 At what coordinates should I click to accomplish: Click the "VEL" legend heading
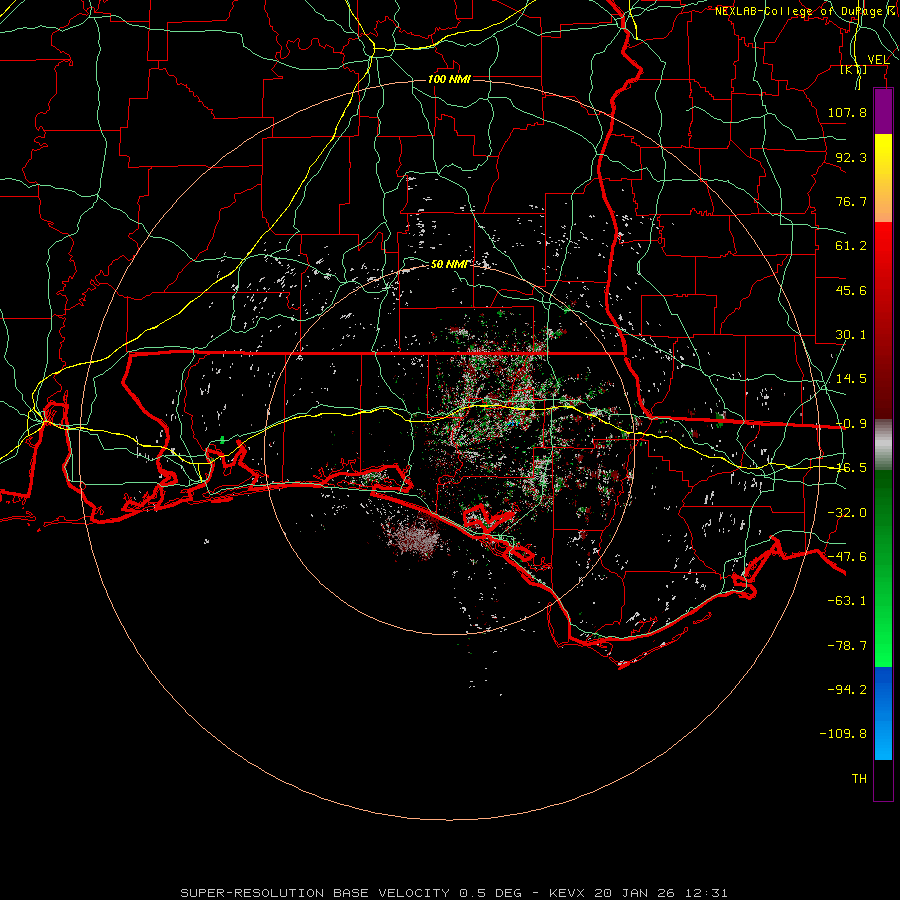tap(878, 60)
